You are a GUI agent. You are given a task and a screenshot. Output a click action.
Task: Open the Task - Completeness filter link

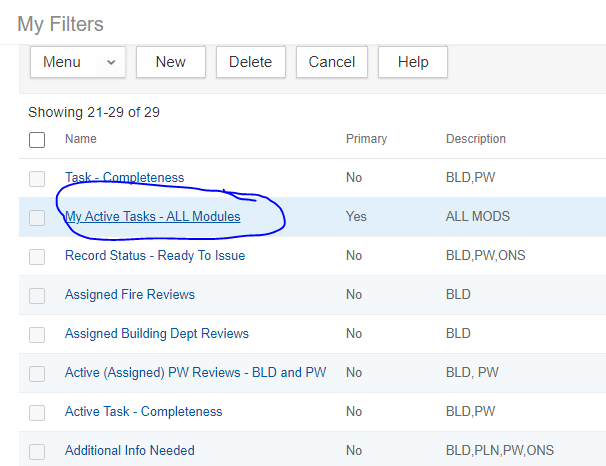coord(124,178)
